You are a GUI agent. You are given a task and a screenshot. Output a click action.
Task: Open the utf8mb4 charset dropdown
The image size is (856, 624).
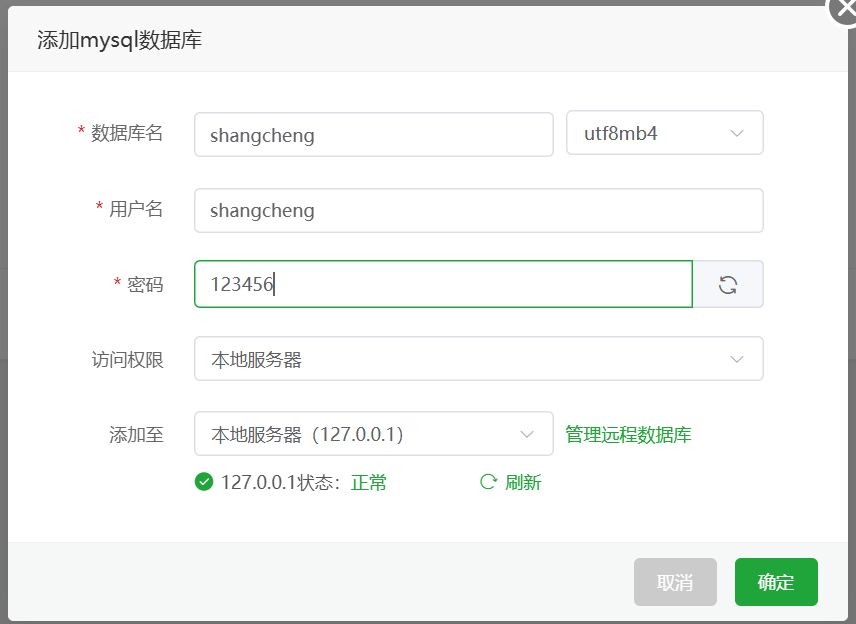(x=664, y=133)
